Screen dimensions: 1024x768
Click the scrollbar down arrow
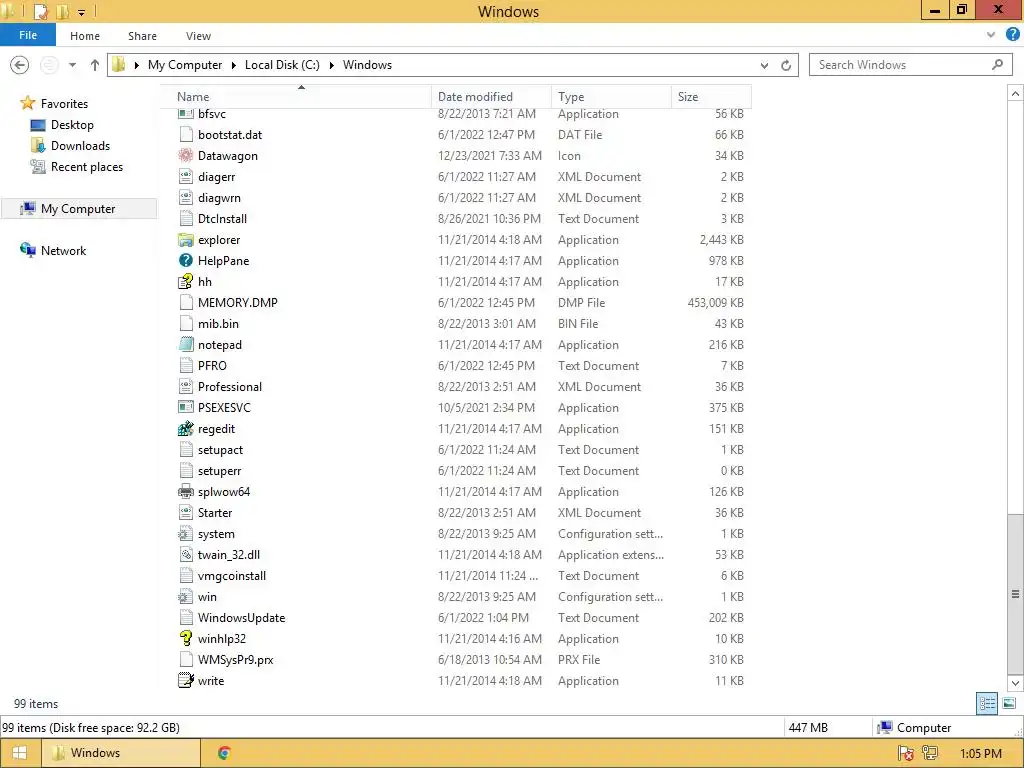click(x=1016, y=683)
